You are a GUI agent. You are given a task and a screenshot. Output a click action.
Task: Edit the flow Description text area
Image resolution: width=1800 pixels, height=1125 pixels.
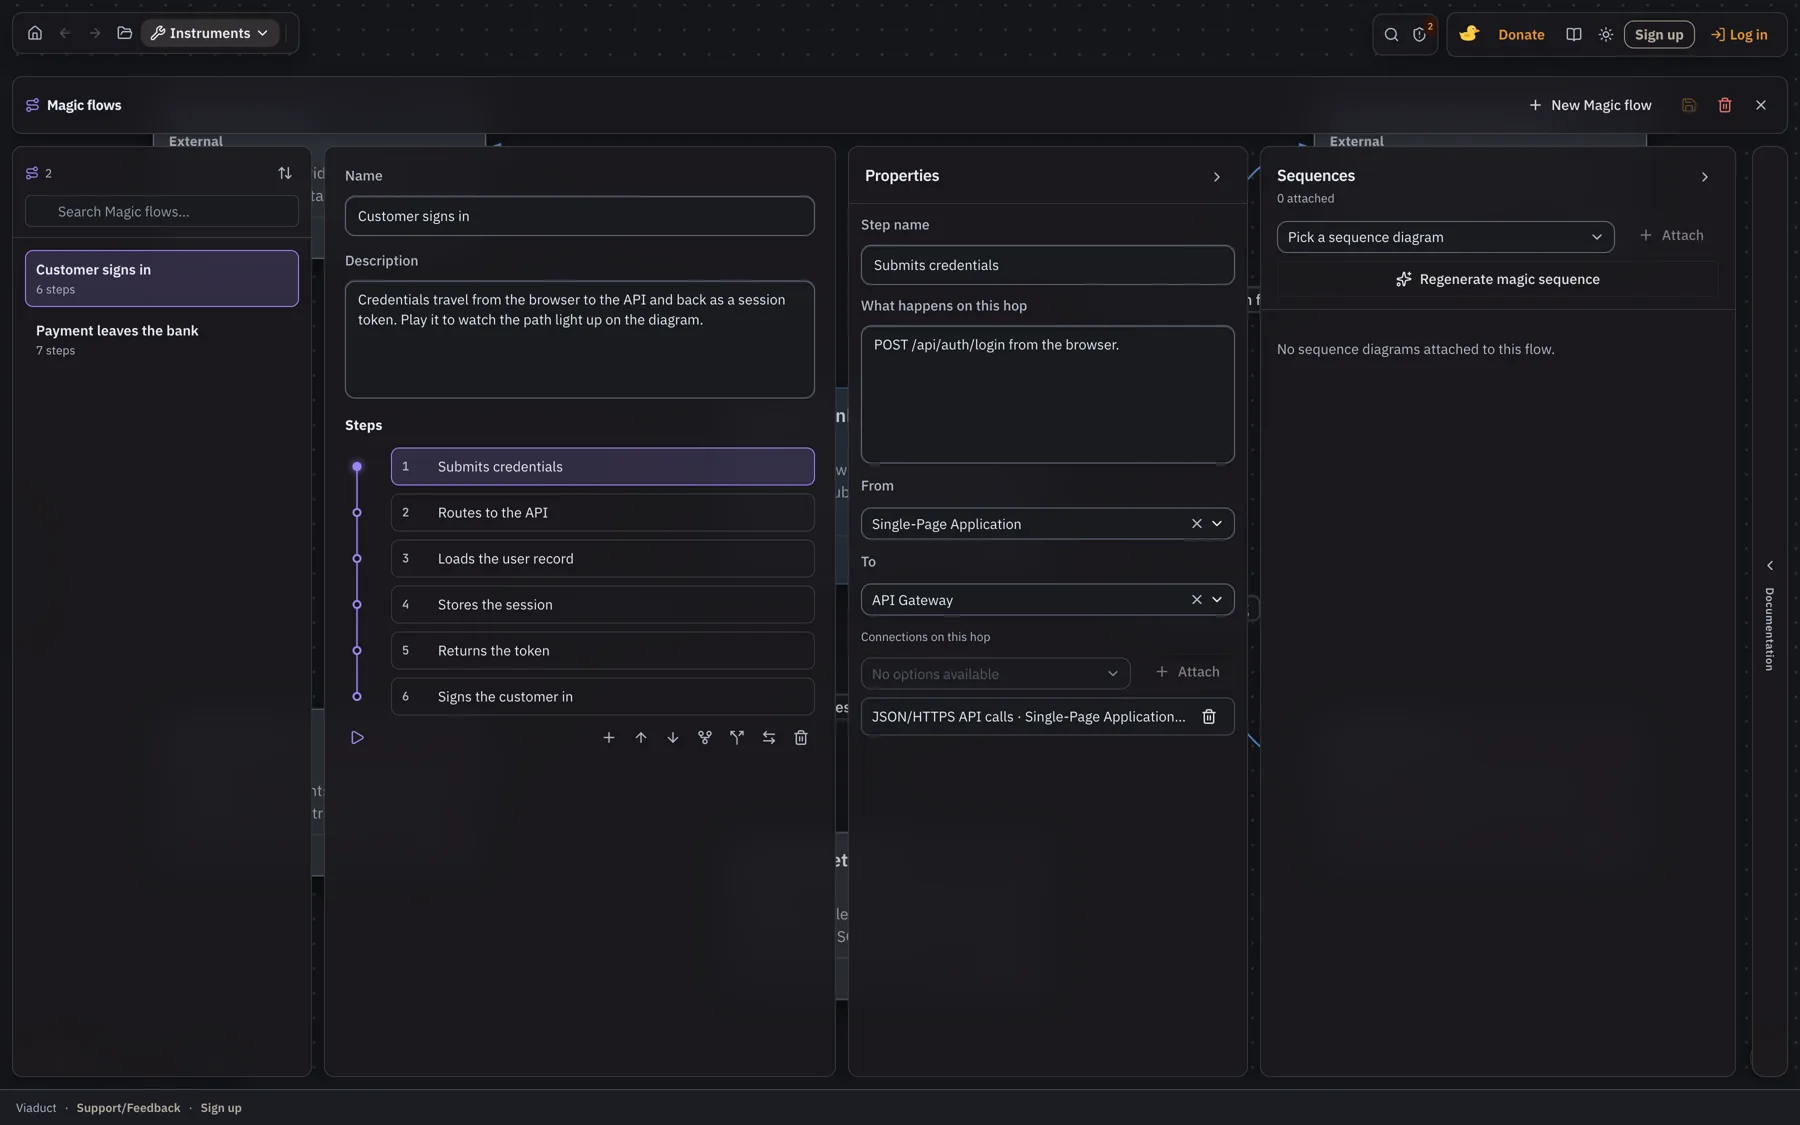pos(580,339)
